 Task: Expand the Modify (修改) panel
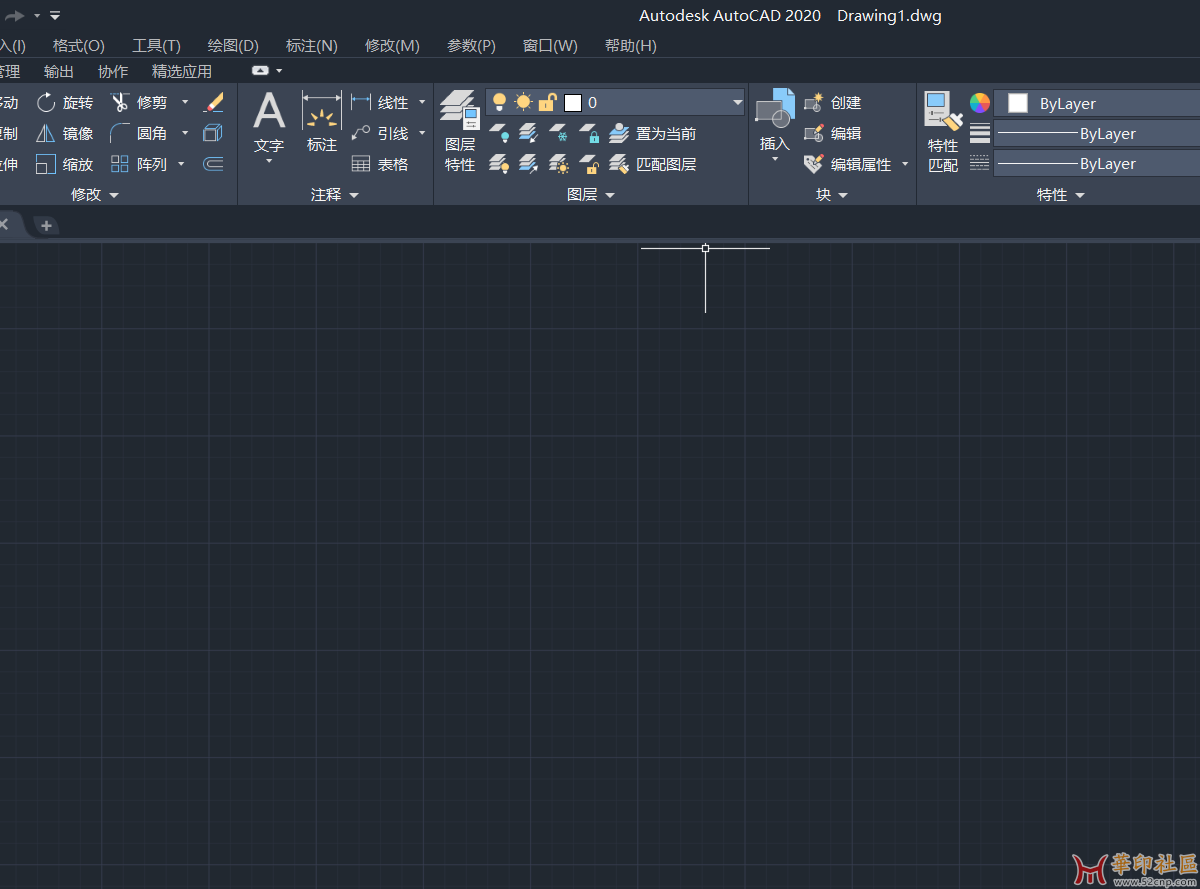(95, 195)
